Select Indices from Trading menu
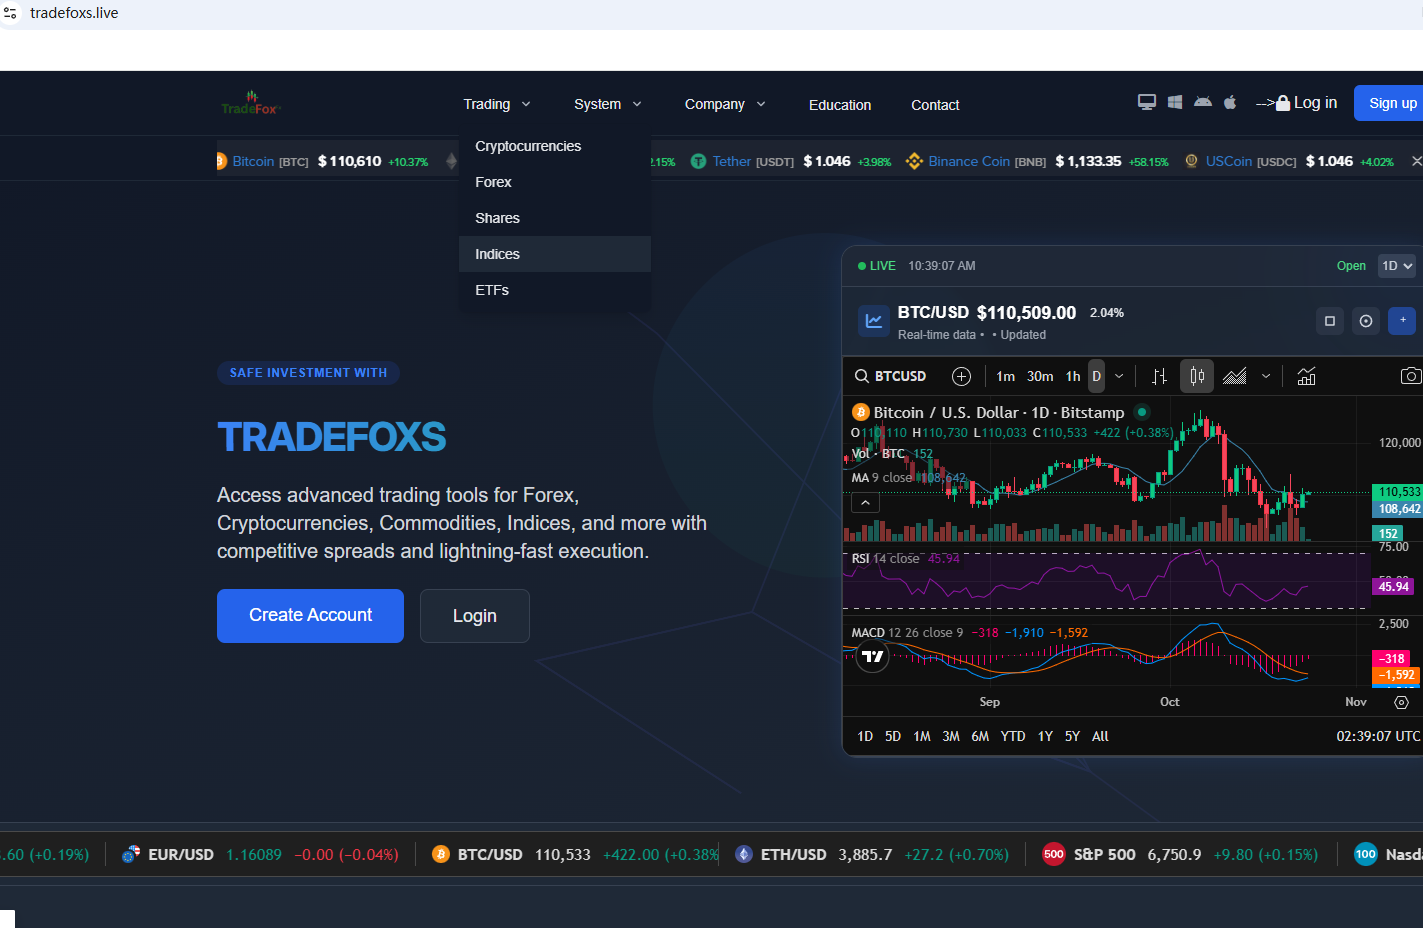This screenshot has width=1423, height=928. tap(555, 254)
